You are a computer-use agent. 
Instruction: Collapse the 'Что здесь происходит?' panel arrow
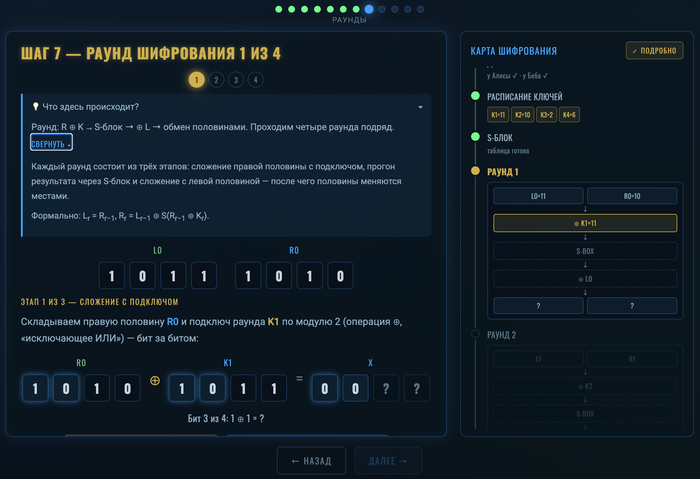(420, 107)
